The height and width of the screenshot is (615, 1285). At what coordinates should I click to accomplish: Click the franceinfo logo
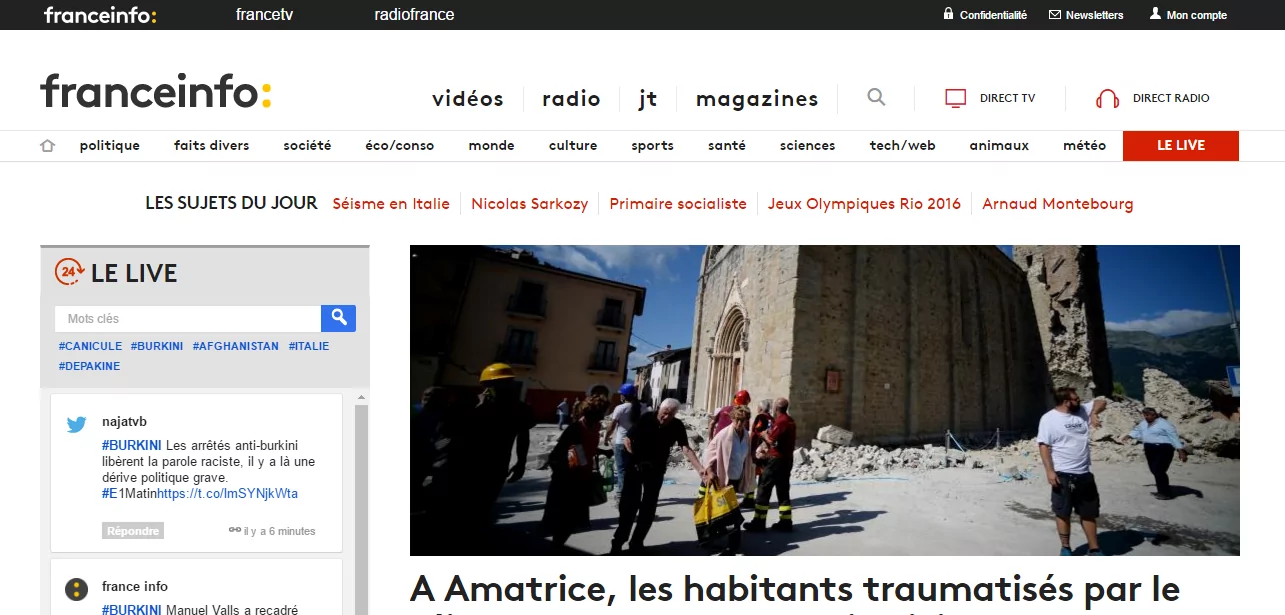click(156, 91)
